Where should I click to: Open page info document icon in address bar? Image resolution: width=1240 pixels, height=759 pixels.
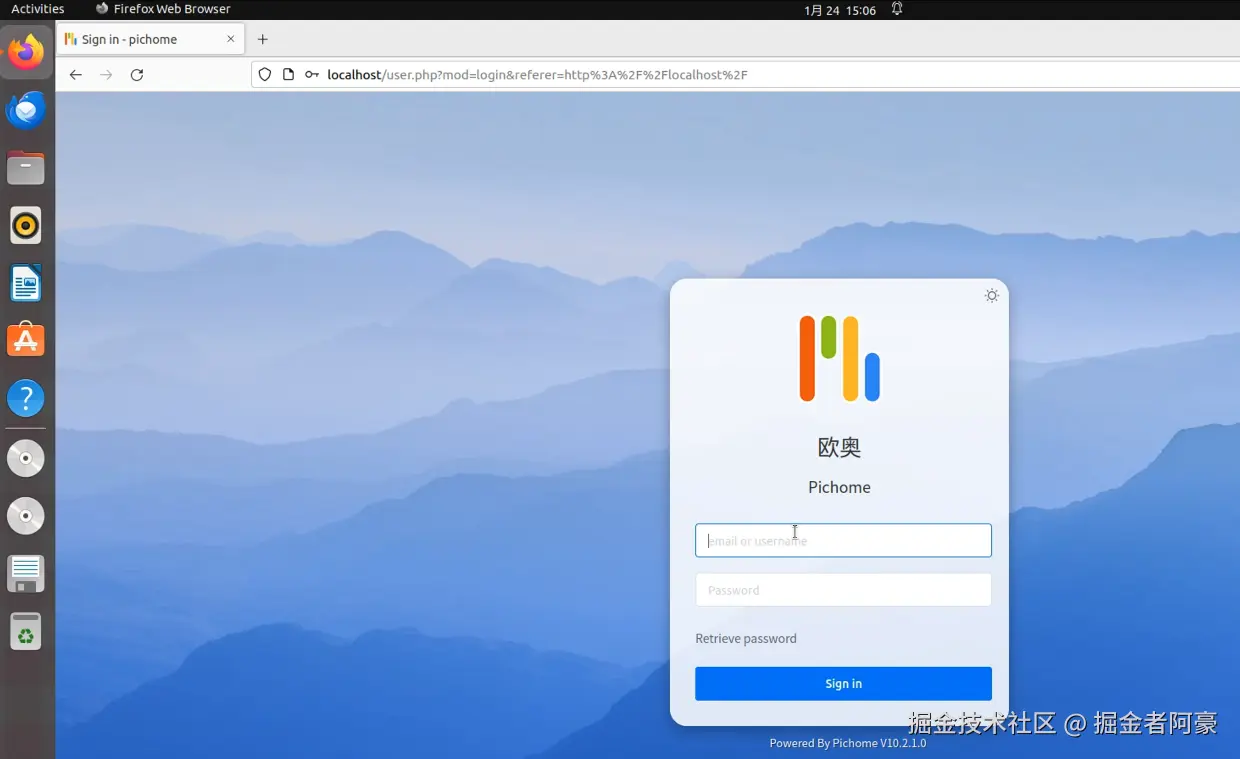pyautogui.click(x=288, y=75)
